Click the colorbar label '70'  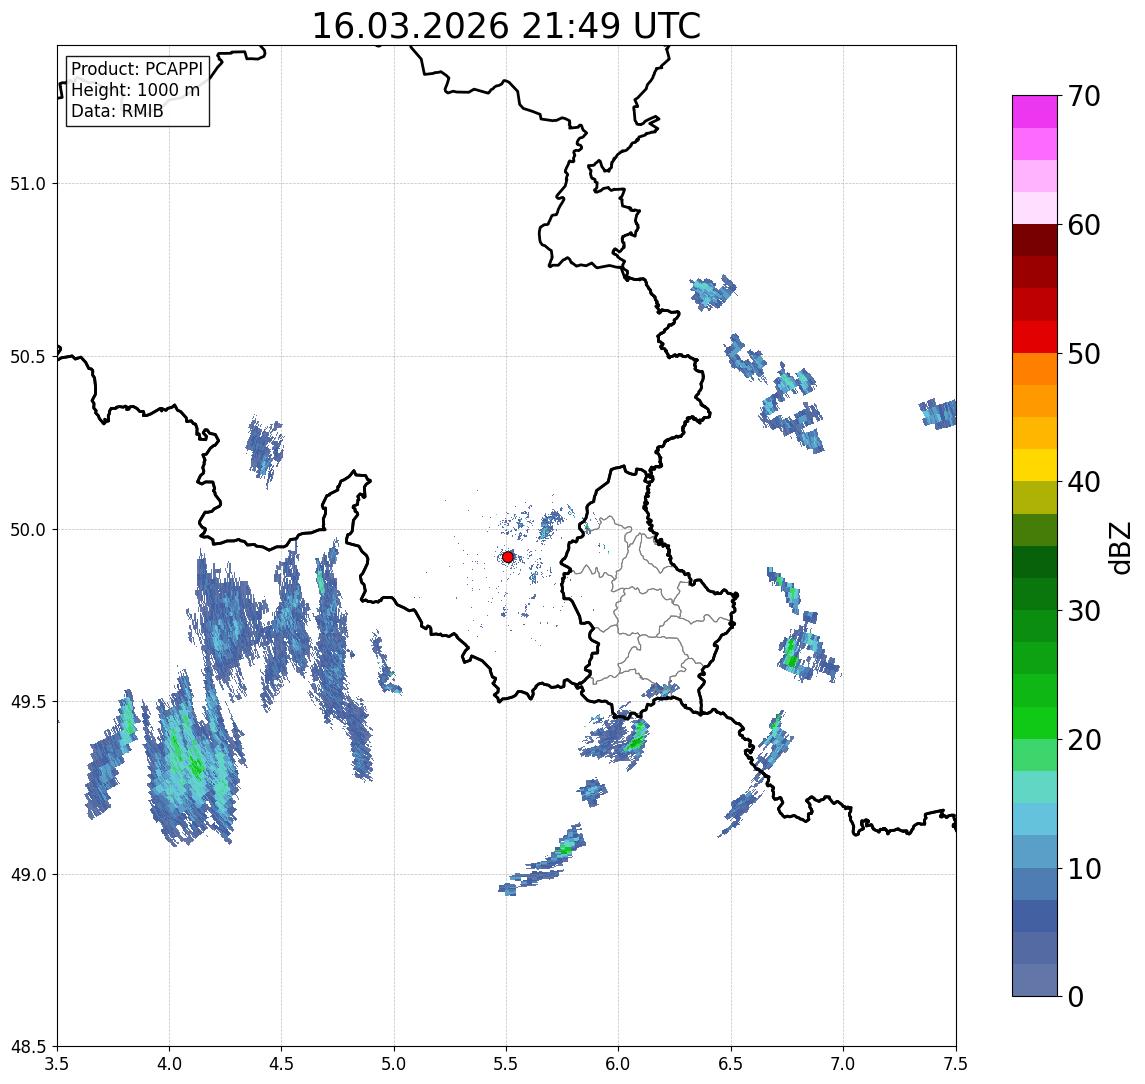(1083, 96)
